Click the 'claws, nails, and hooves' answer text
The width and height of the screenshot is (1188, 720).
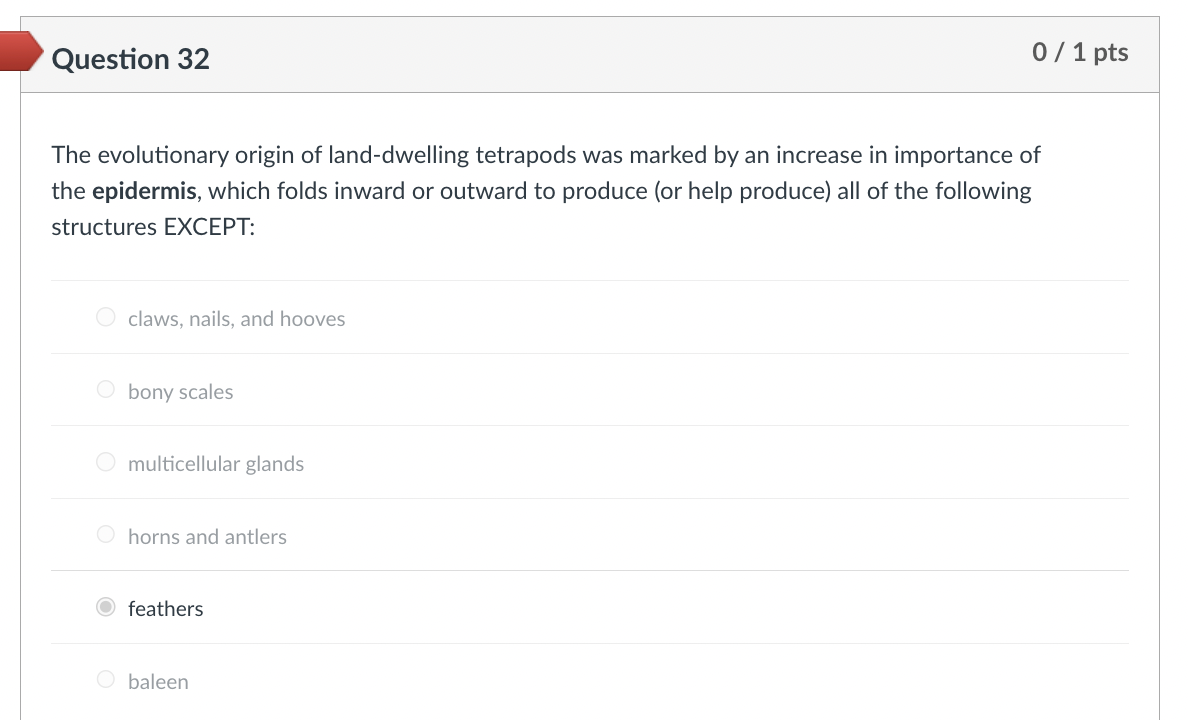click(236, 319)
